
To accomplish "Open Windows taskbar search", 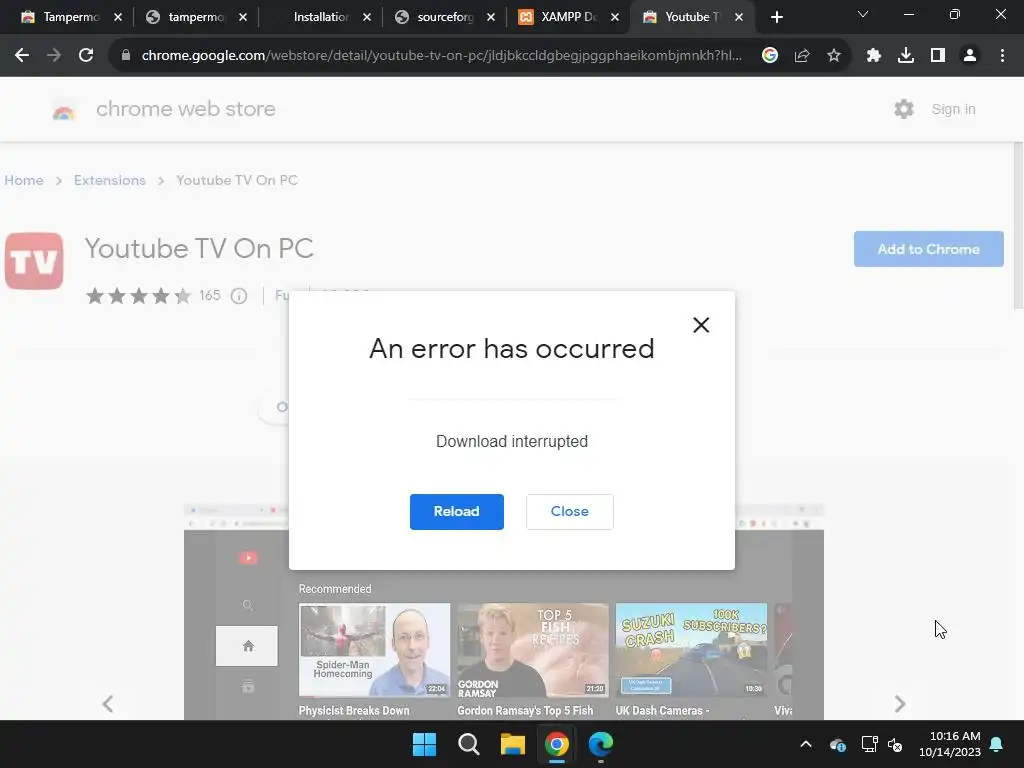I will 468,744.
